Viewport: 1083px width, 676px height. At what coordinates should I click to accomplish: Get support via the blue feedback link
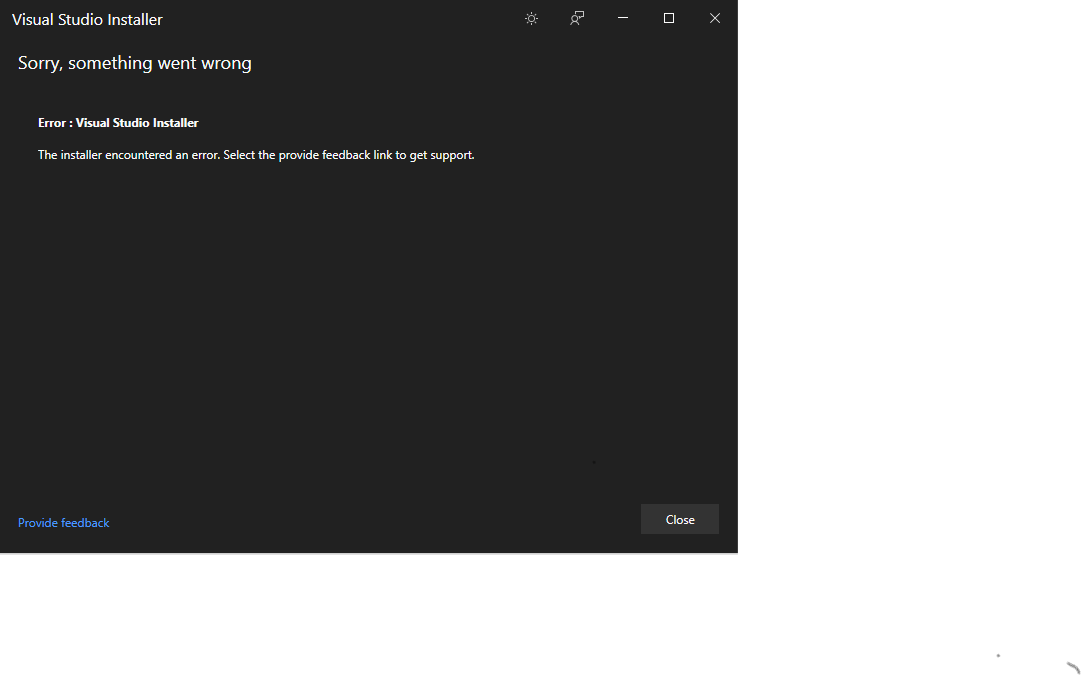[x=64, y=523]
